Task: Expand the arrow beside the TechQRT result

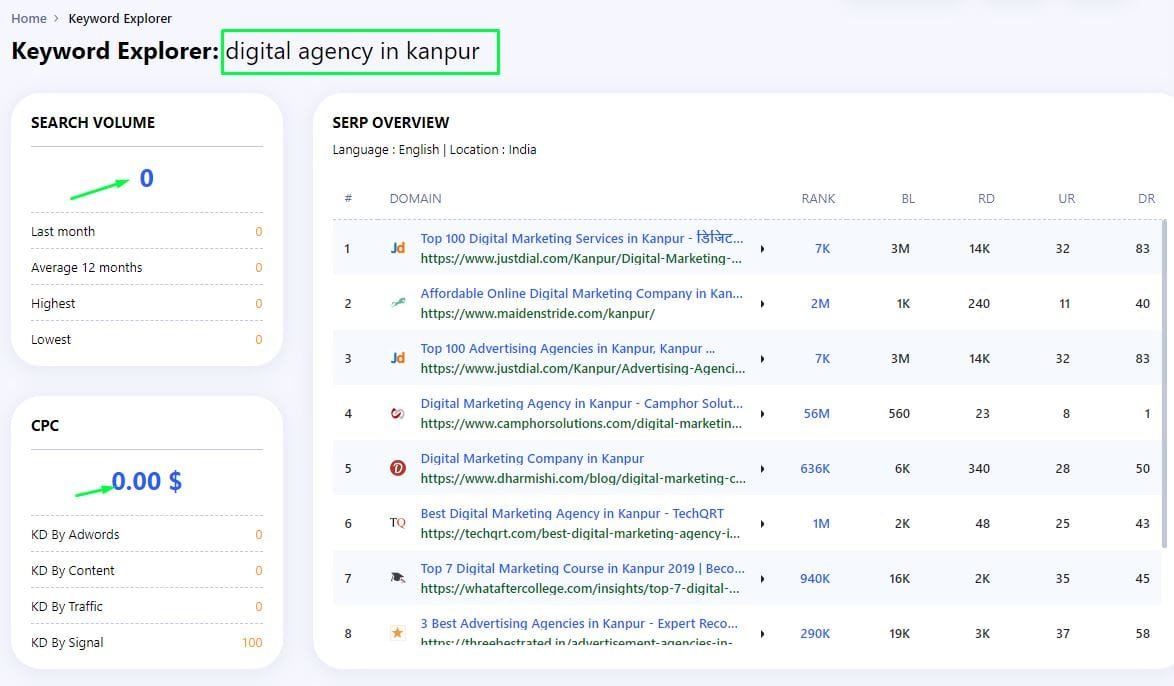Action: pyautogui.click(x=762, y=524)
